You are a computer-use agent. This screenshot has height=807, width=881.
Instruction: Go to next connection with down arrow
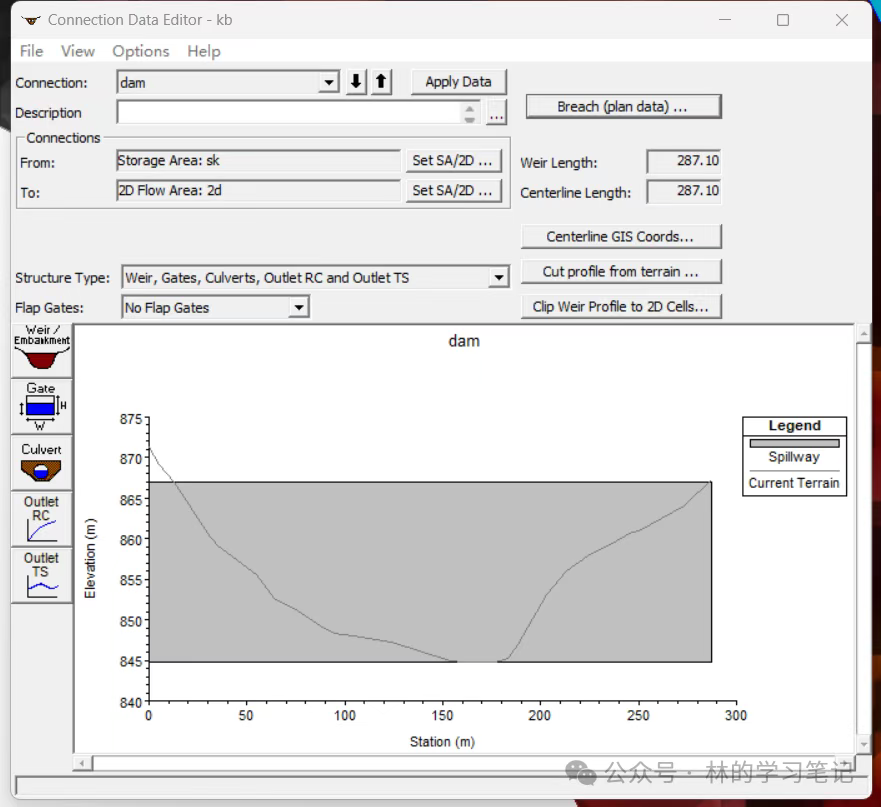356,82
